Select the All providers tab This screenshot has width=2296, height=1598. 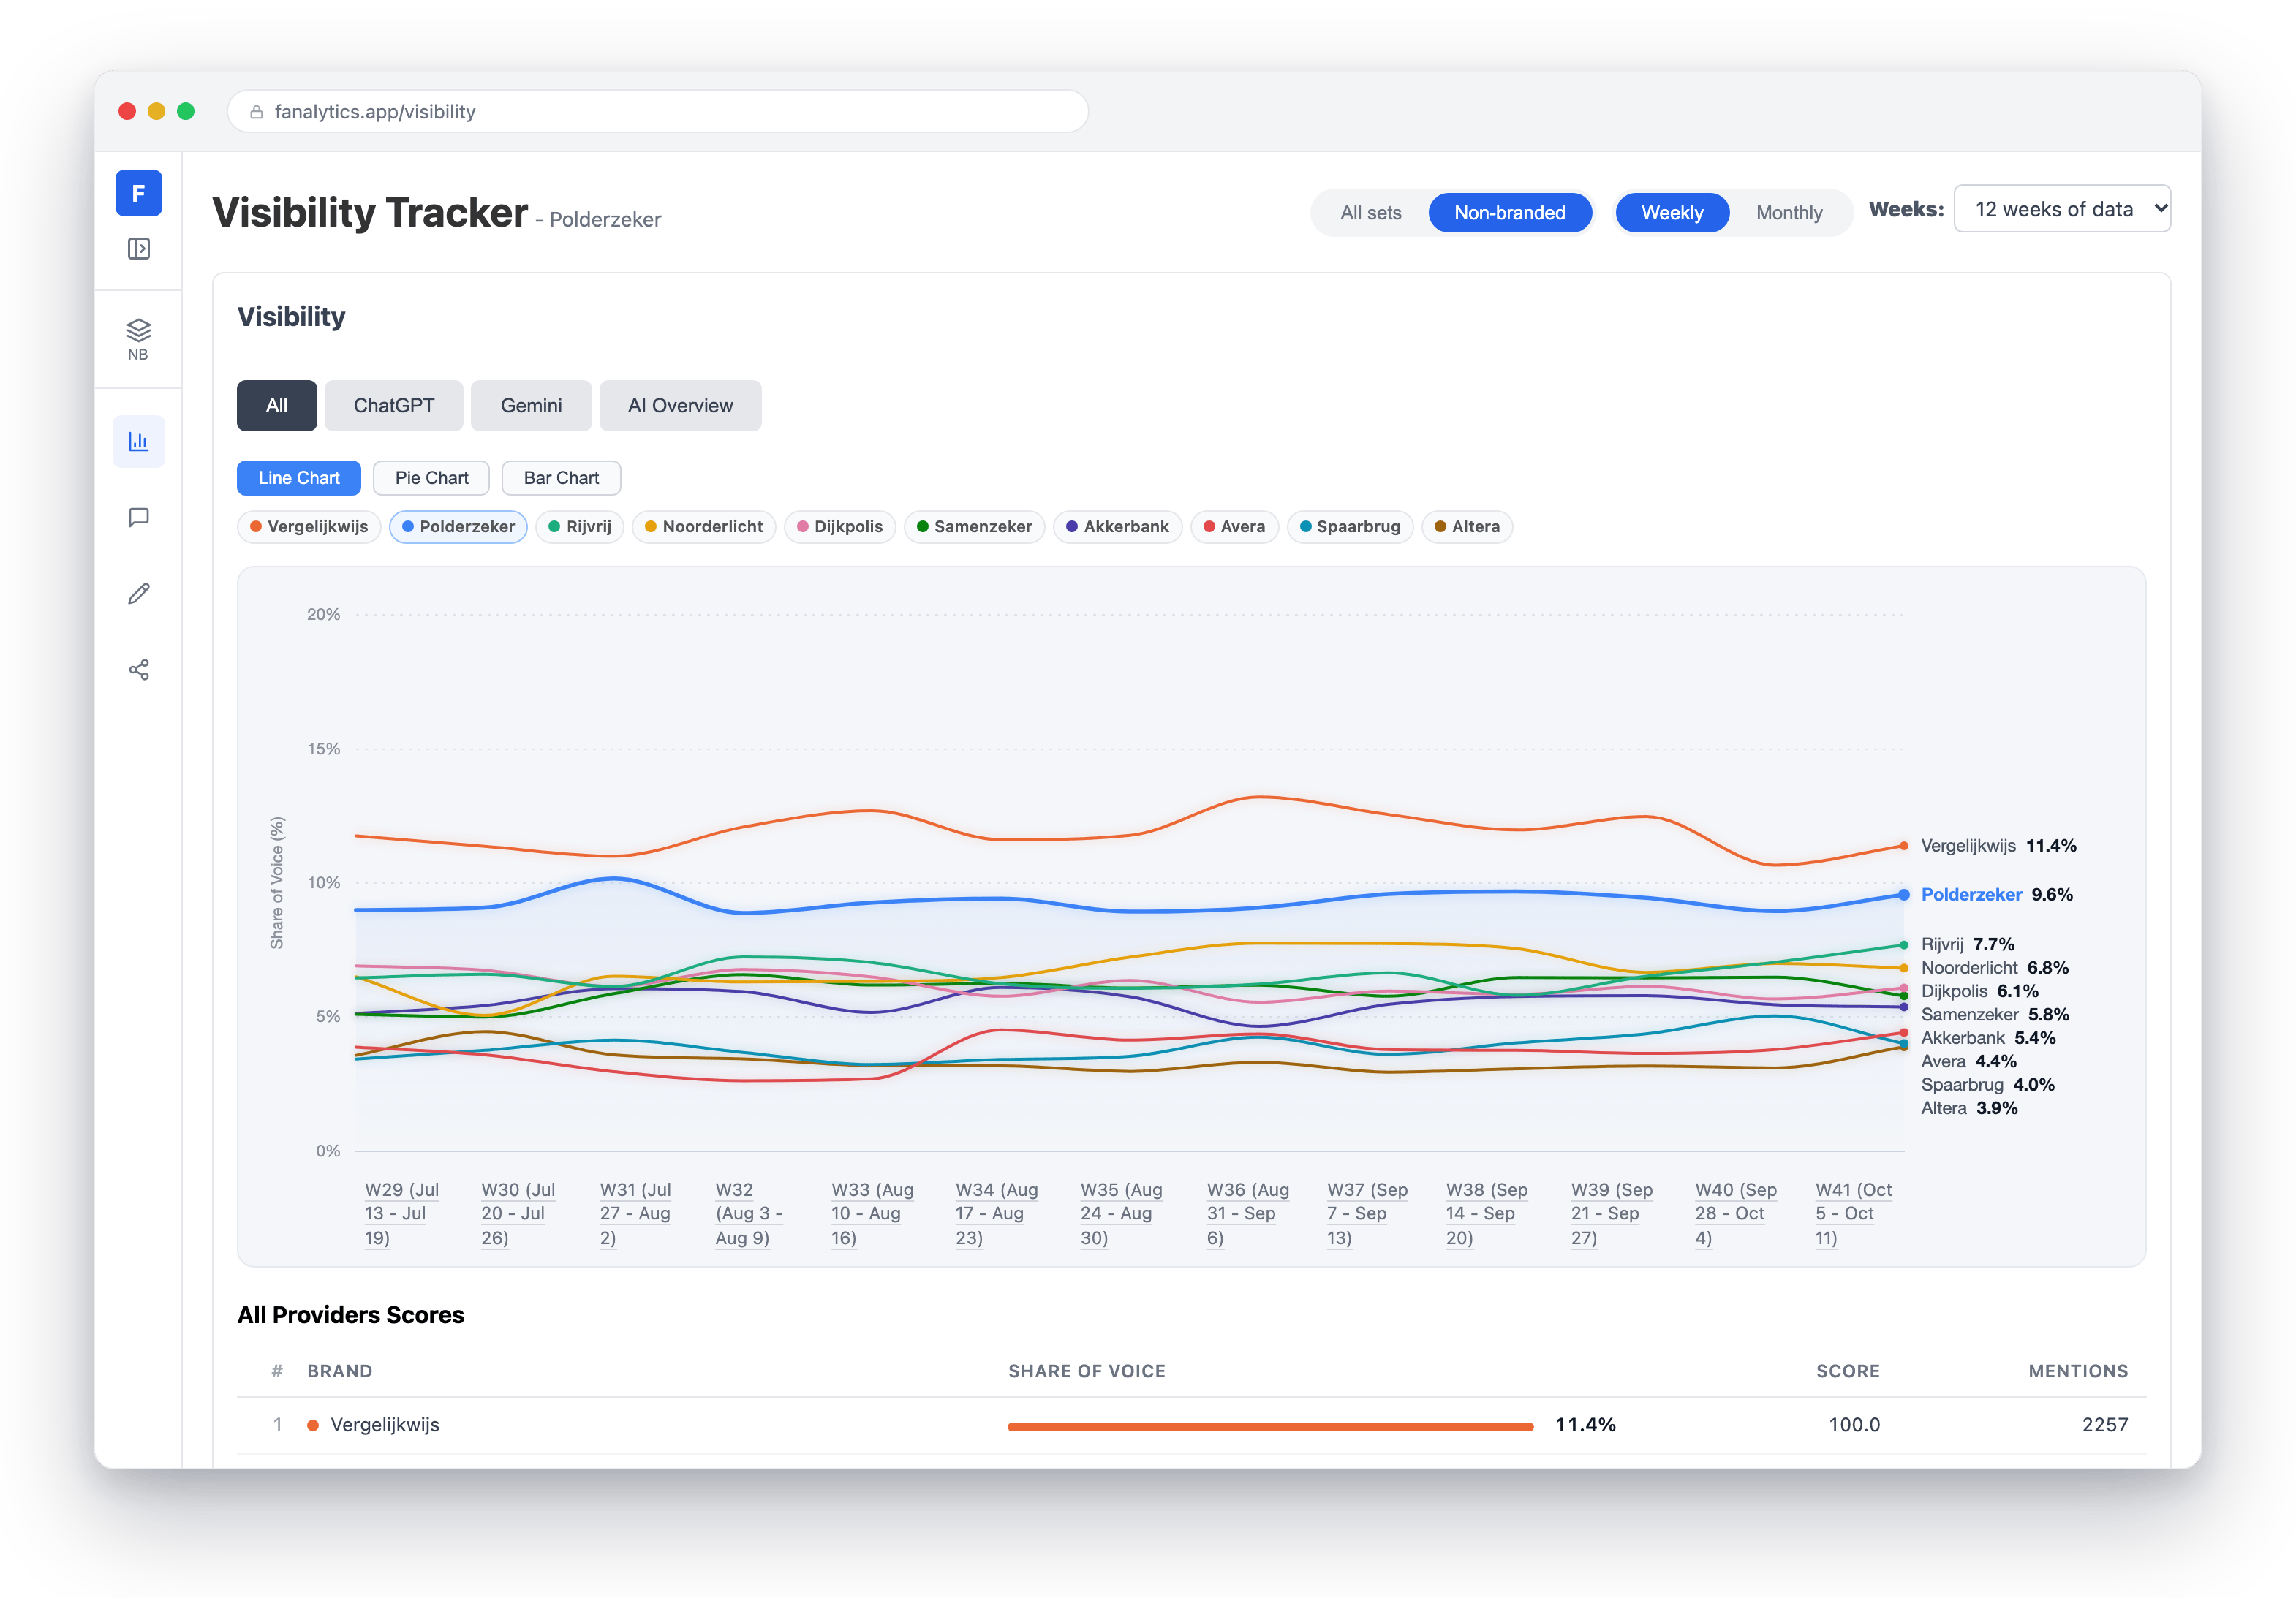click(x=277, y=406)
